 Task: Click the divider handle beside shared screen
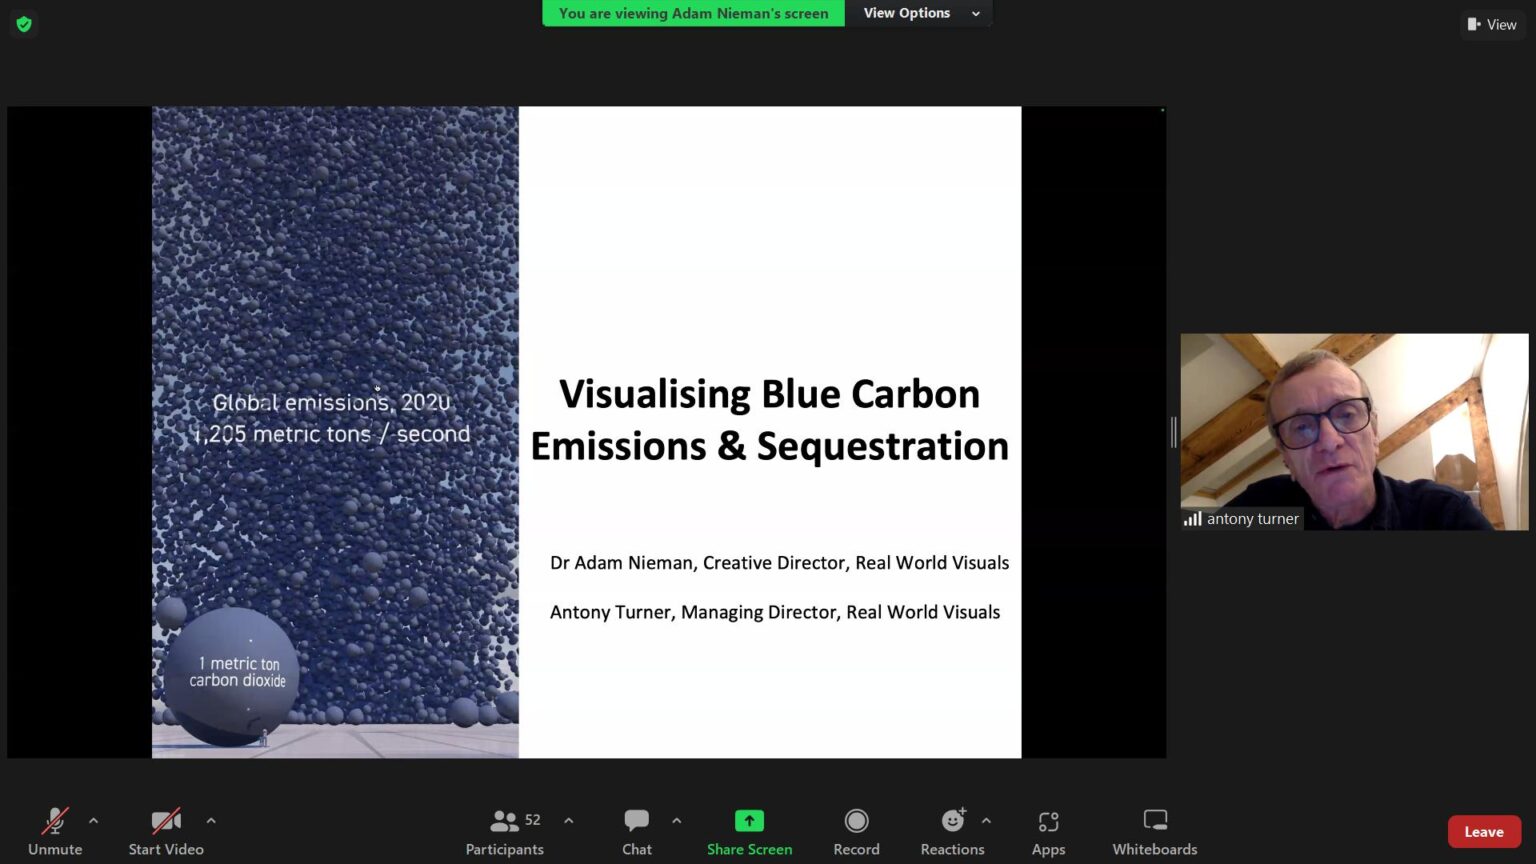(1173, 432)
